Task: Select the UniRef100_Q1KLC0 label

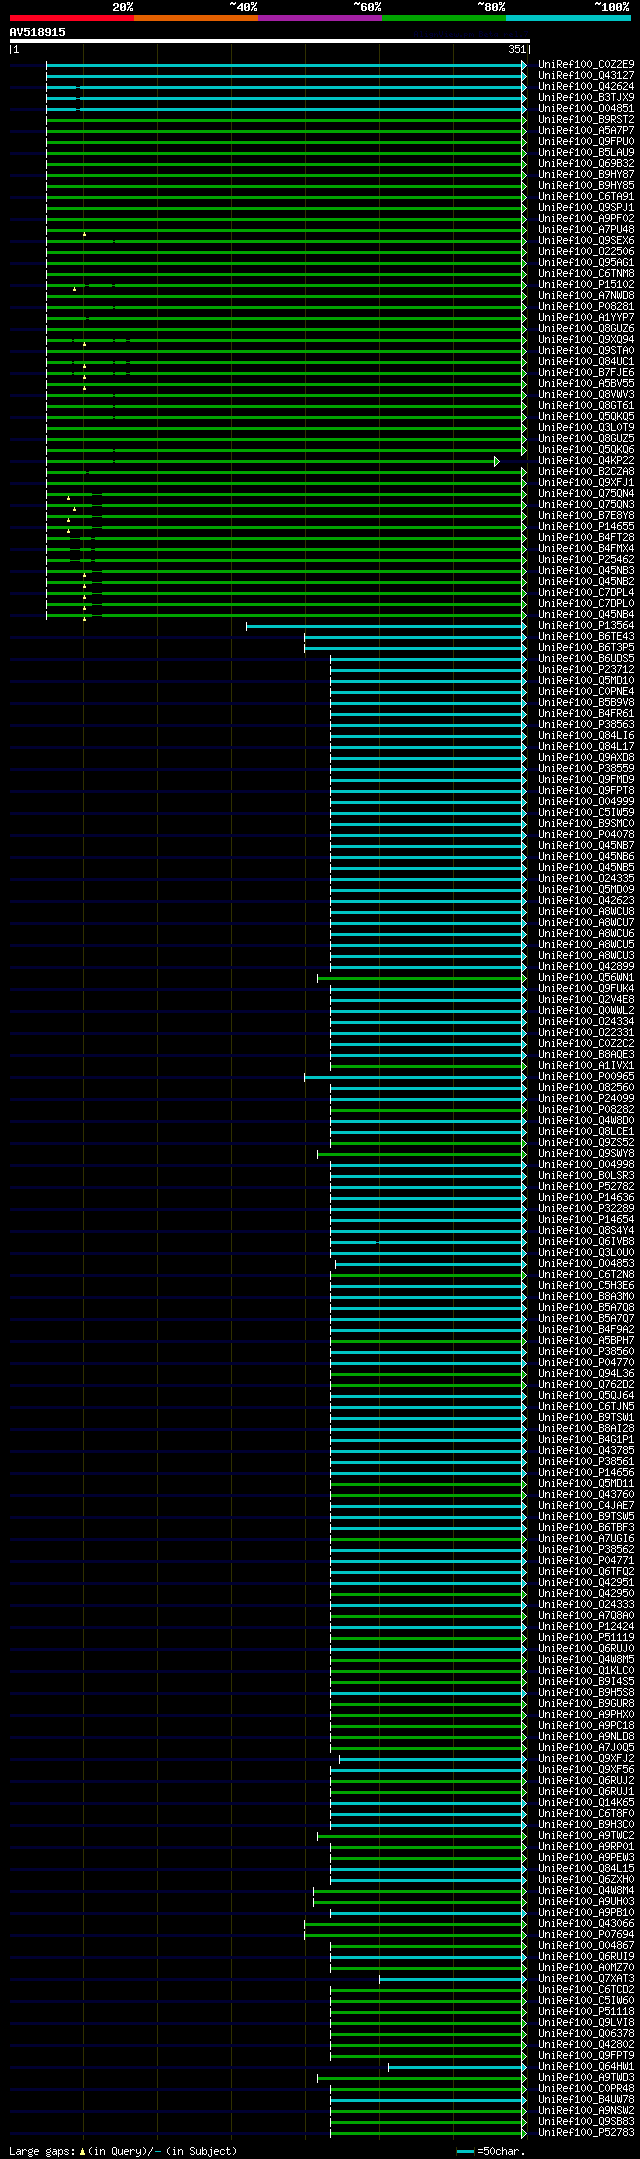Action: click(586, 1671)
